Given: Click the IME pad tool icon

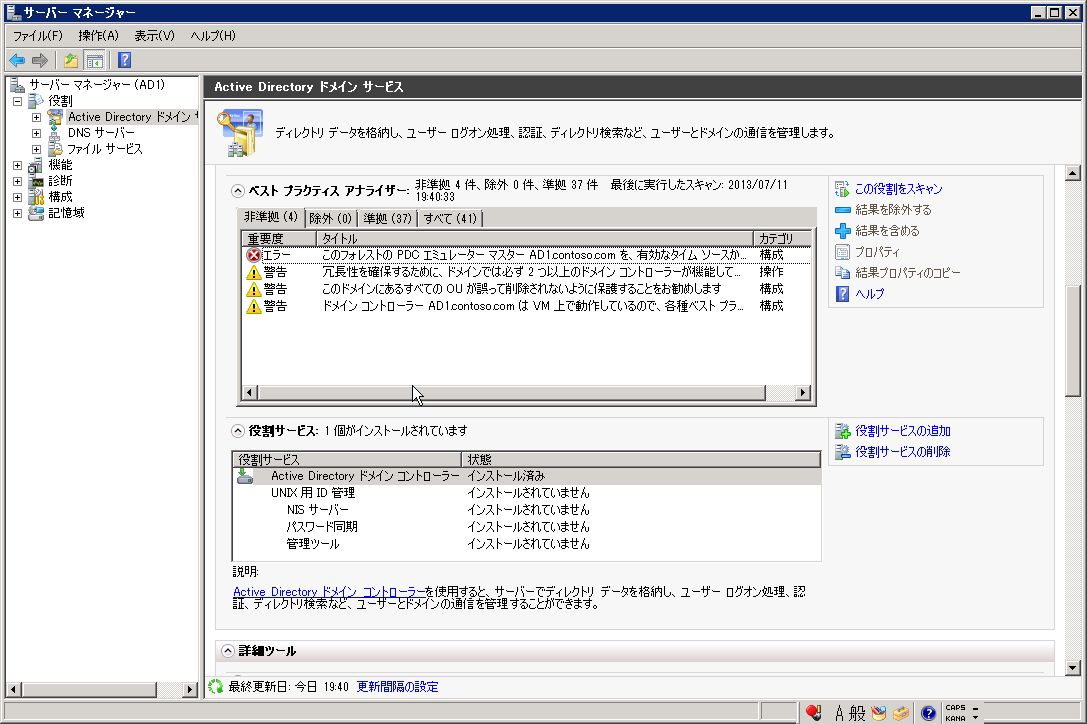Looking at the screenshot, I should point(879,713).
